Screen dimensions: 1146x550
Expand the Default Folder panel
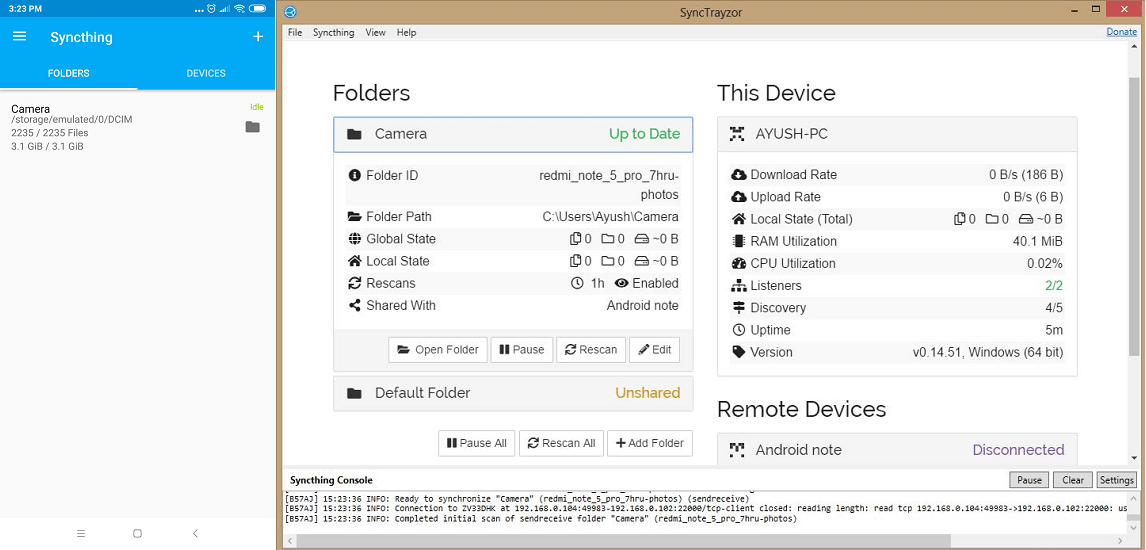point(513,393)
